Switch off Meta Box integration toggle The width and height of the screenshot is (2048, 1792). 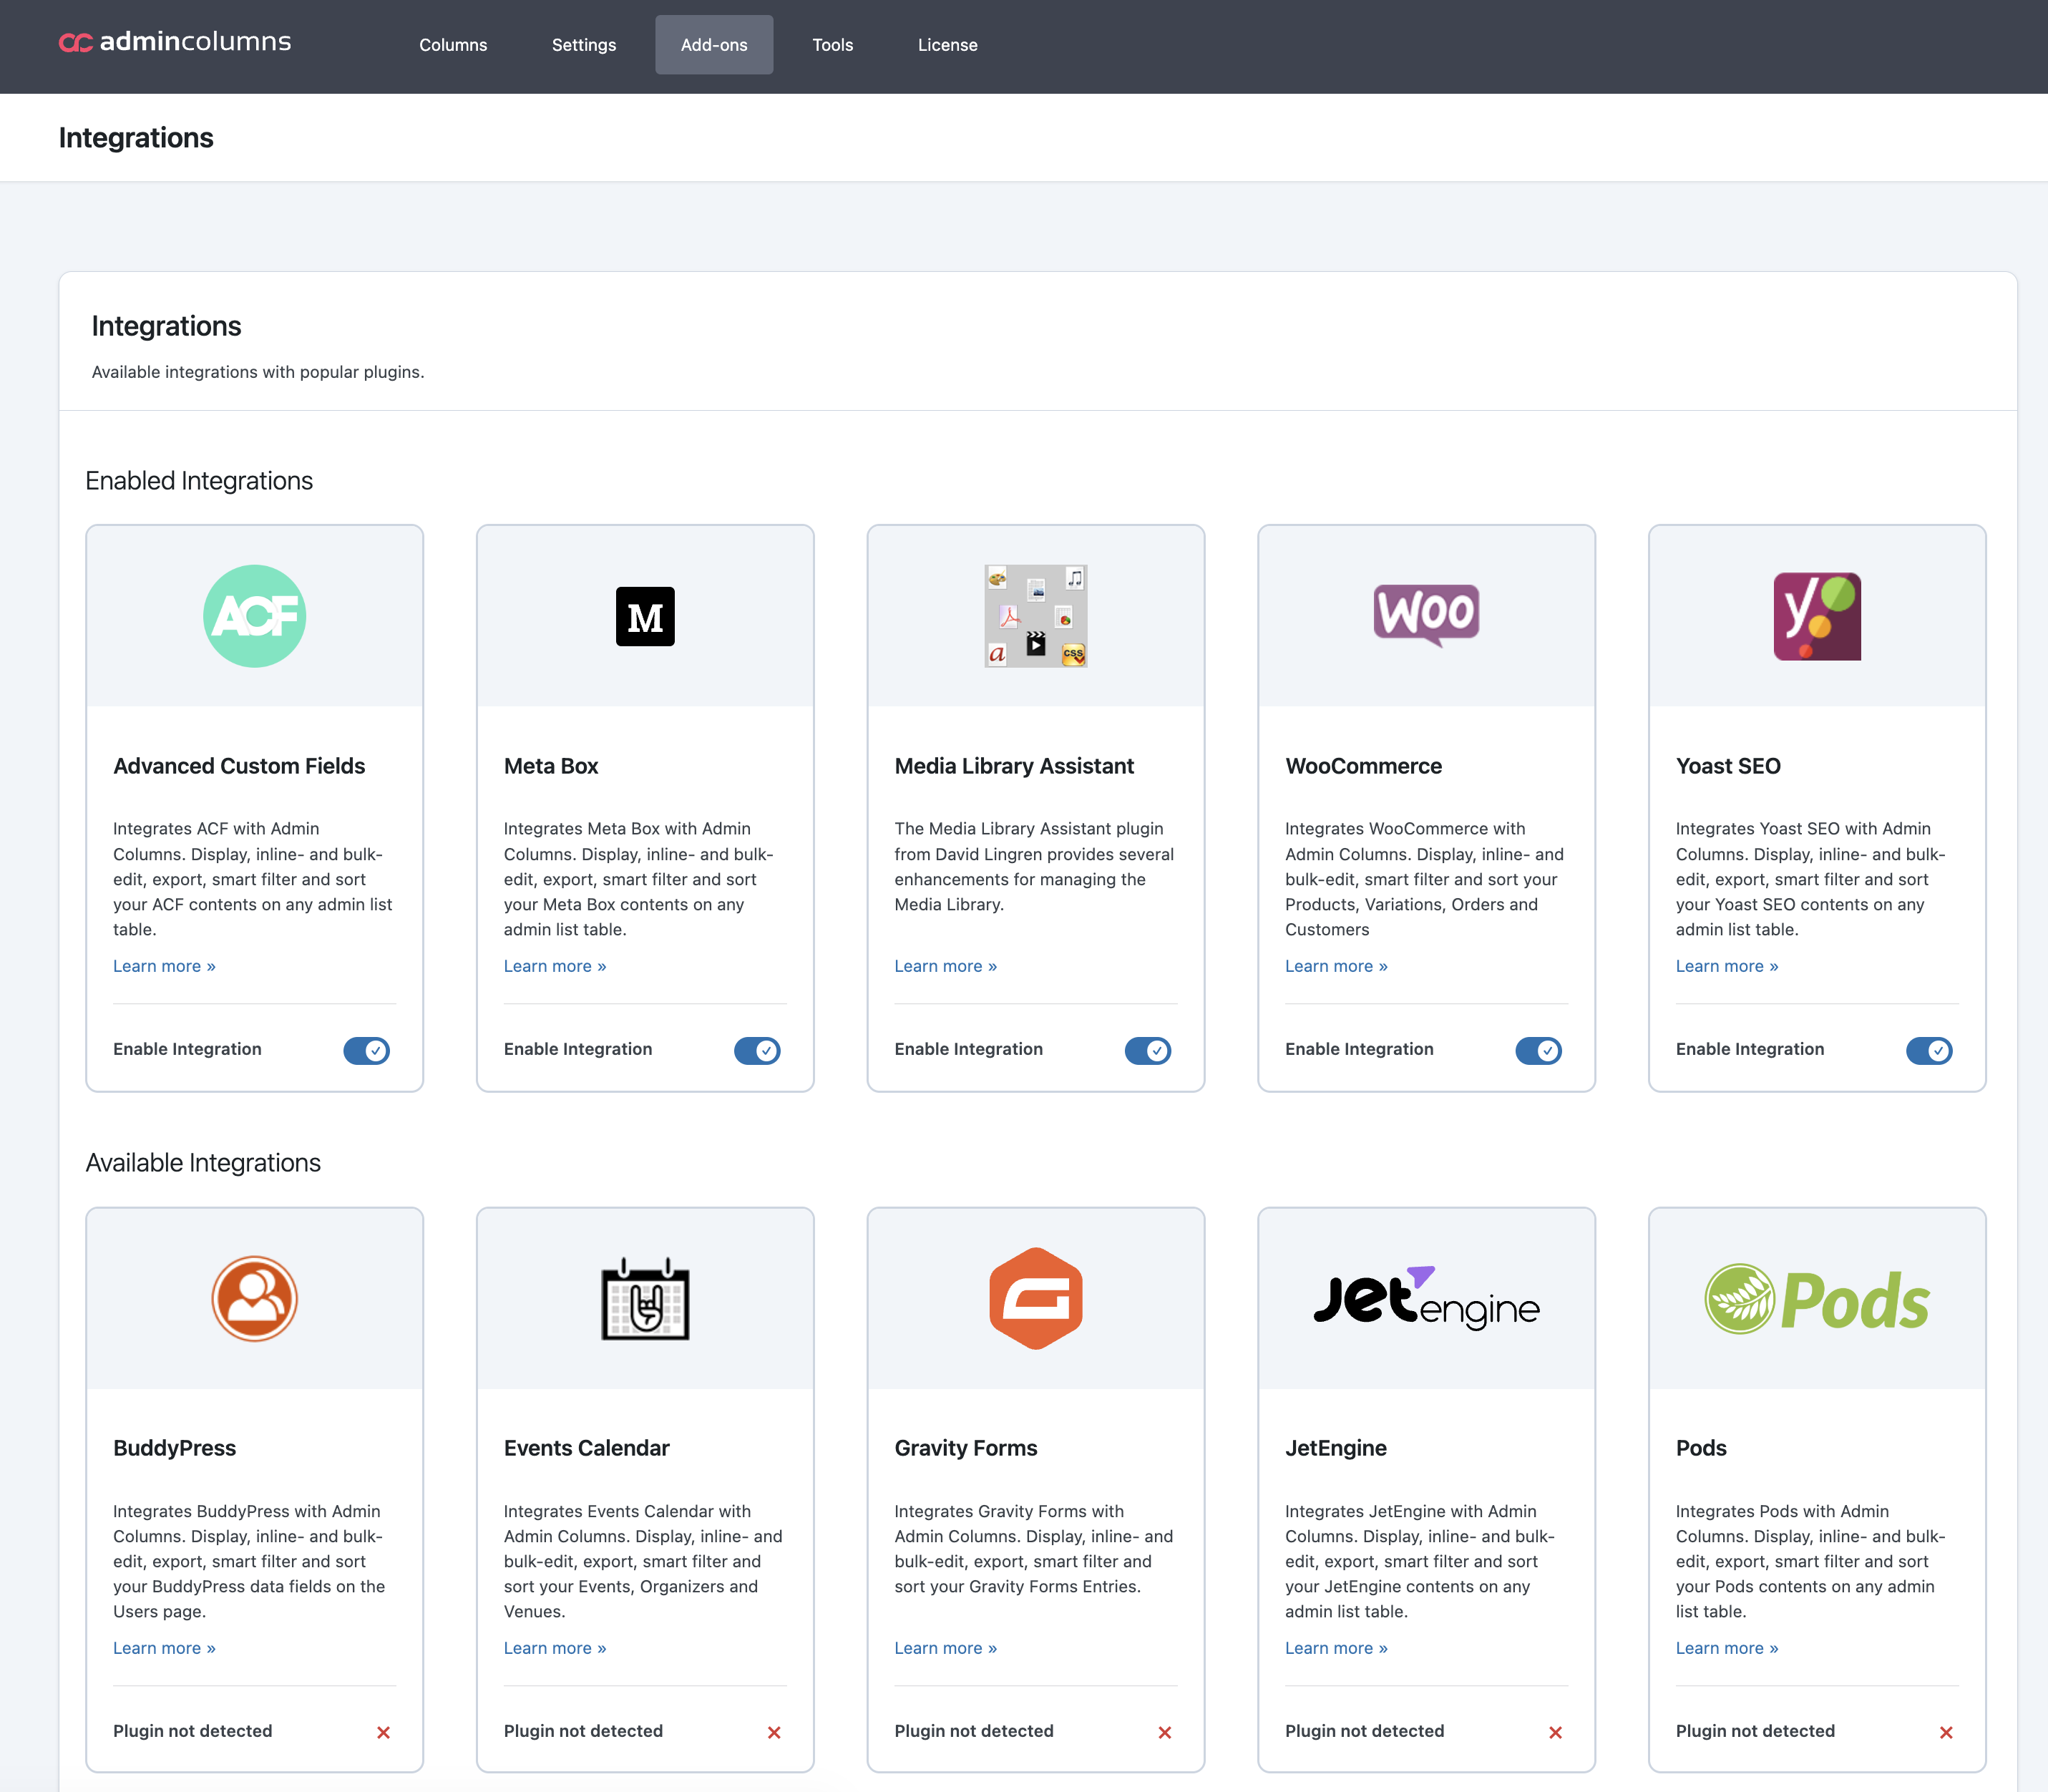click(x=757, y=1050)
